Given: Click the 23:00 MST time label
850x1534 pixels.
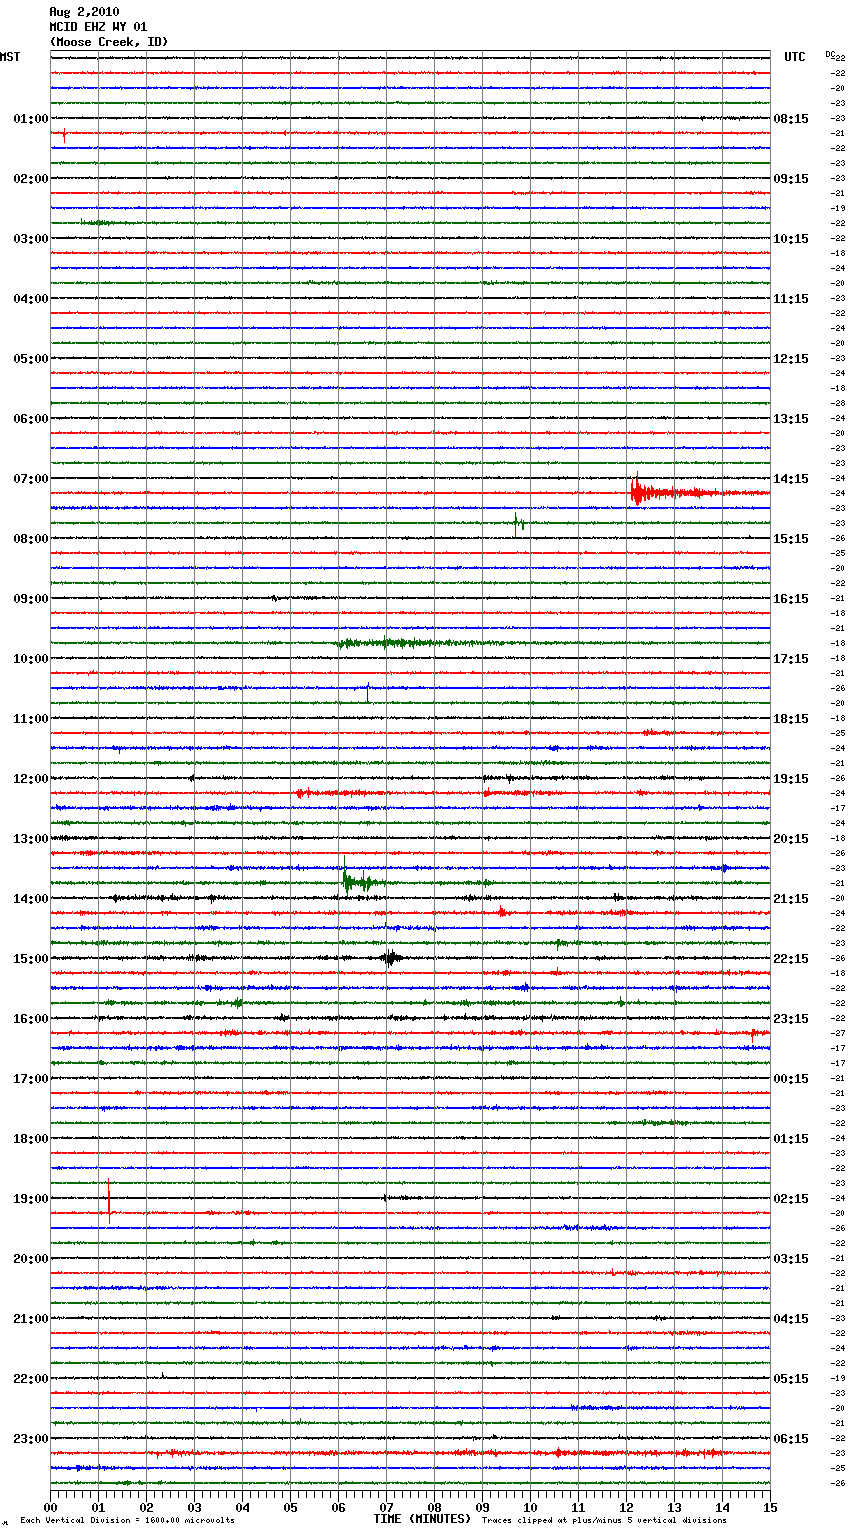Looking at the screenshot, I should [x=31, y=1439].
